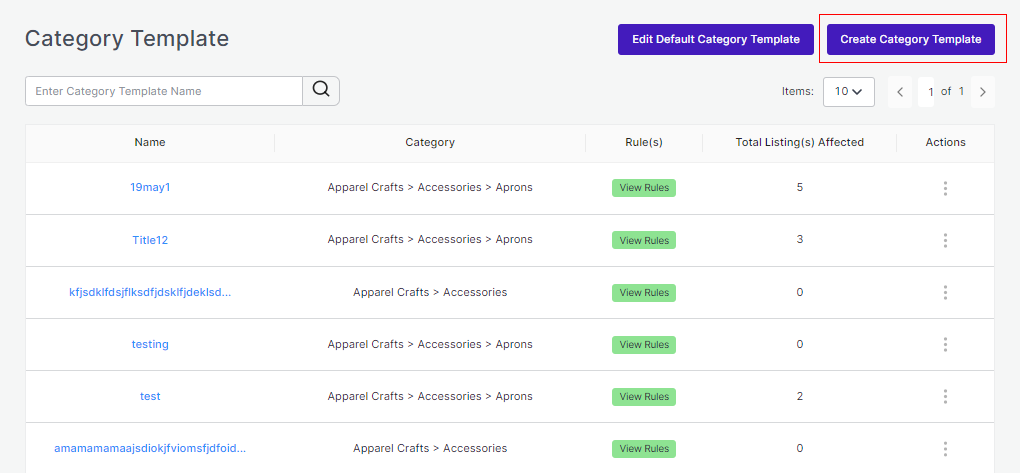The image size is (1020, 473).
Task: Open the amamamamaajsdiokjf template link
Action: tap(150, 448)
